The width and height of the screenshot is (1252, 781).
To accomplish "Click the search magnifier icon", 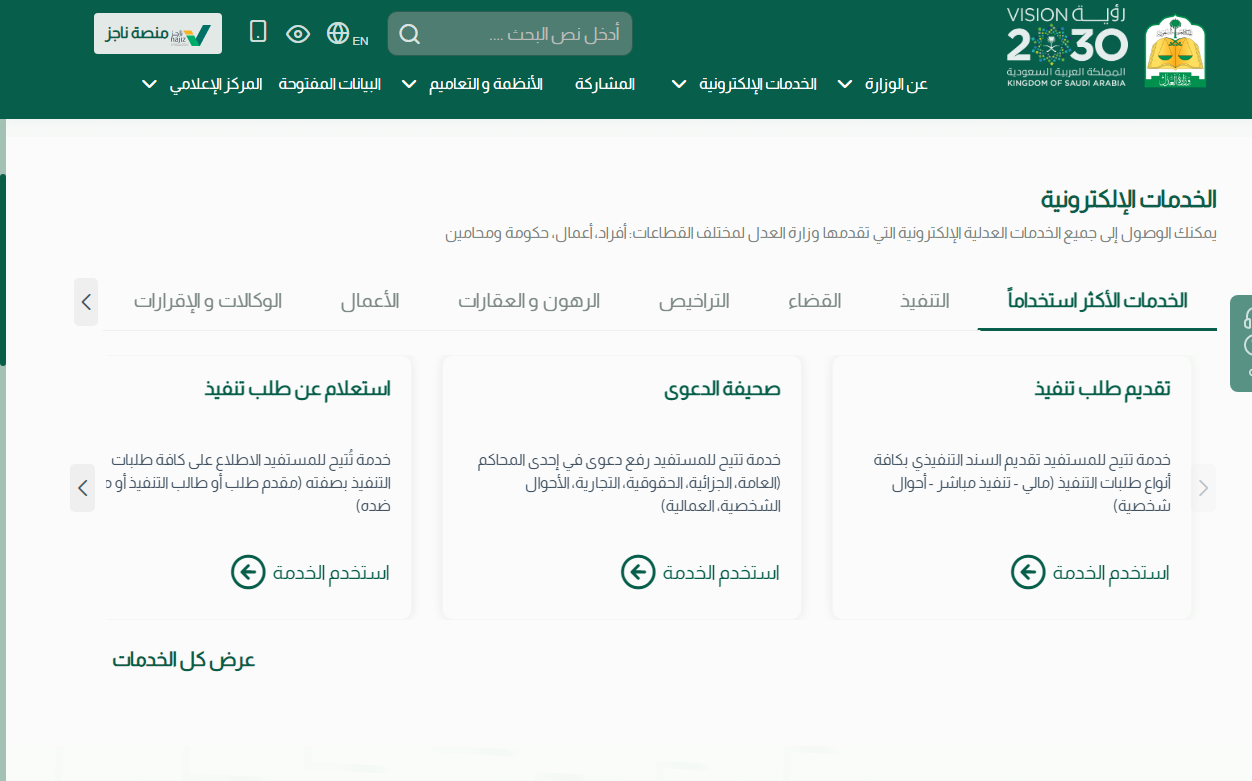I will point(409,35).
